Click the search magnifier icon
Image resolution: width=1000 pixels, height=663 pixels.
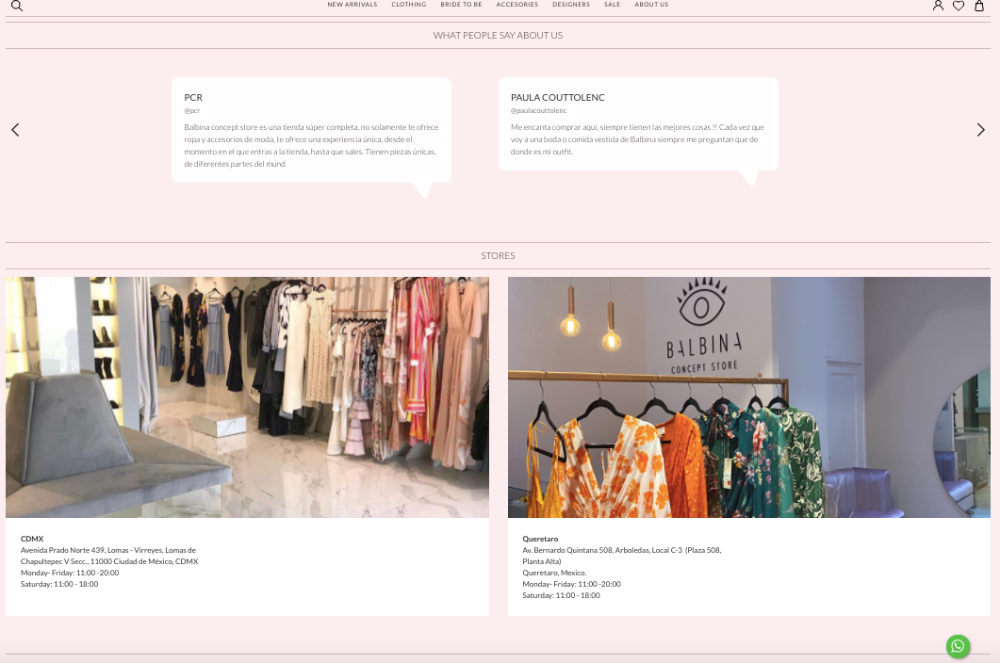pos(16,5)
